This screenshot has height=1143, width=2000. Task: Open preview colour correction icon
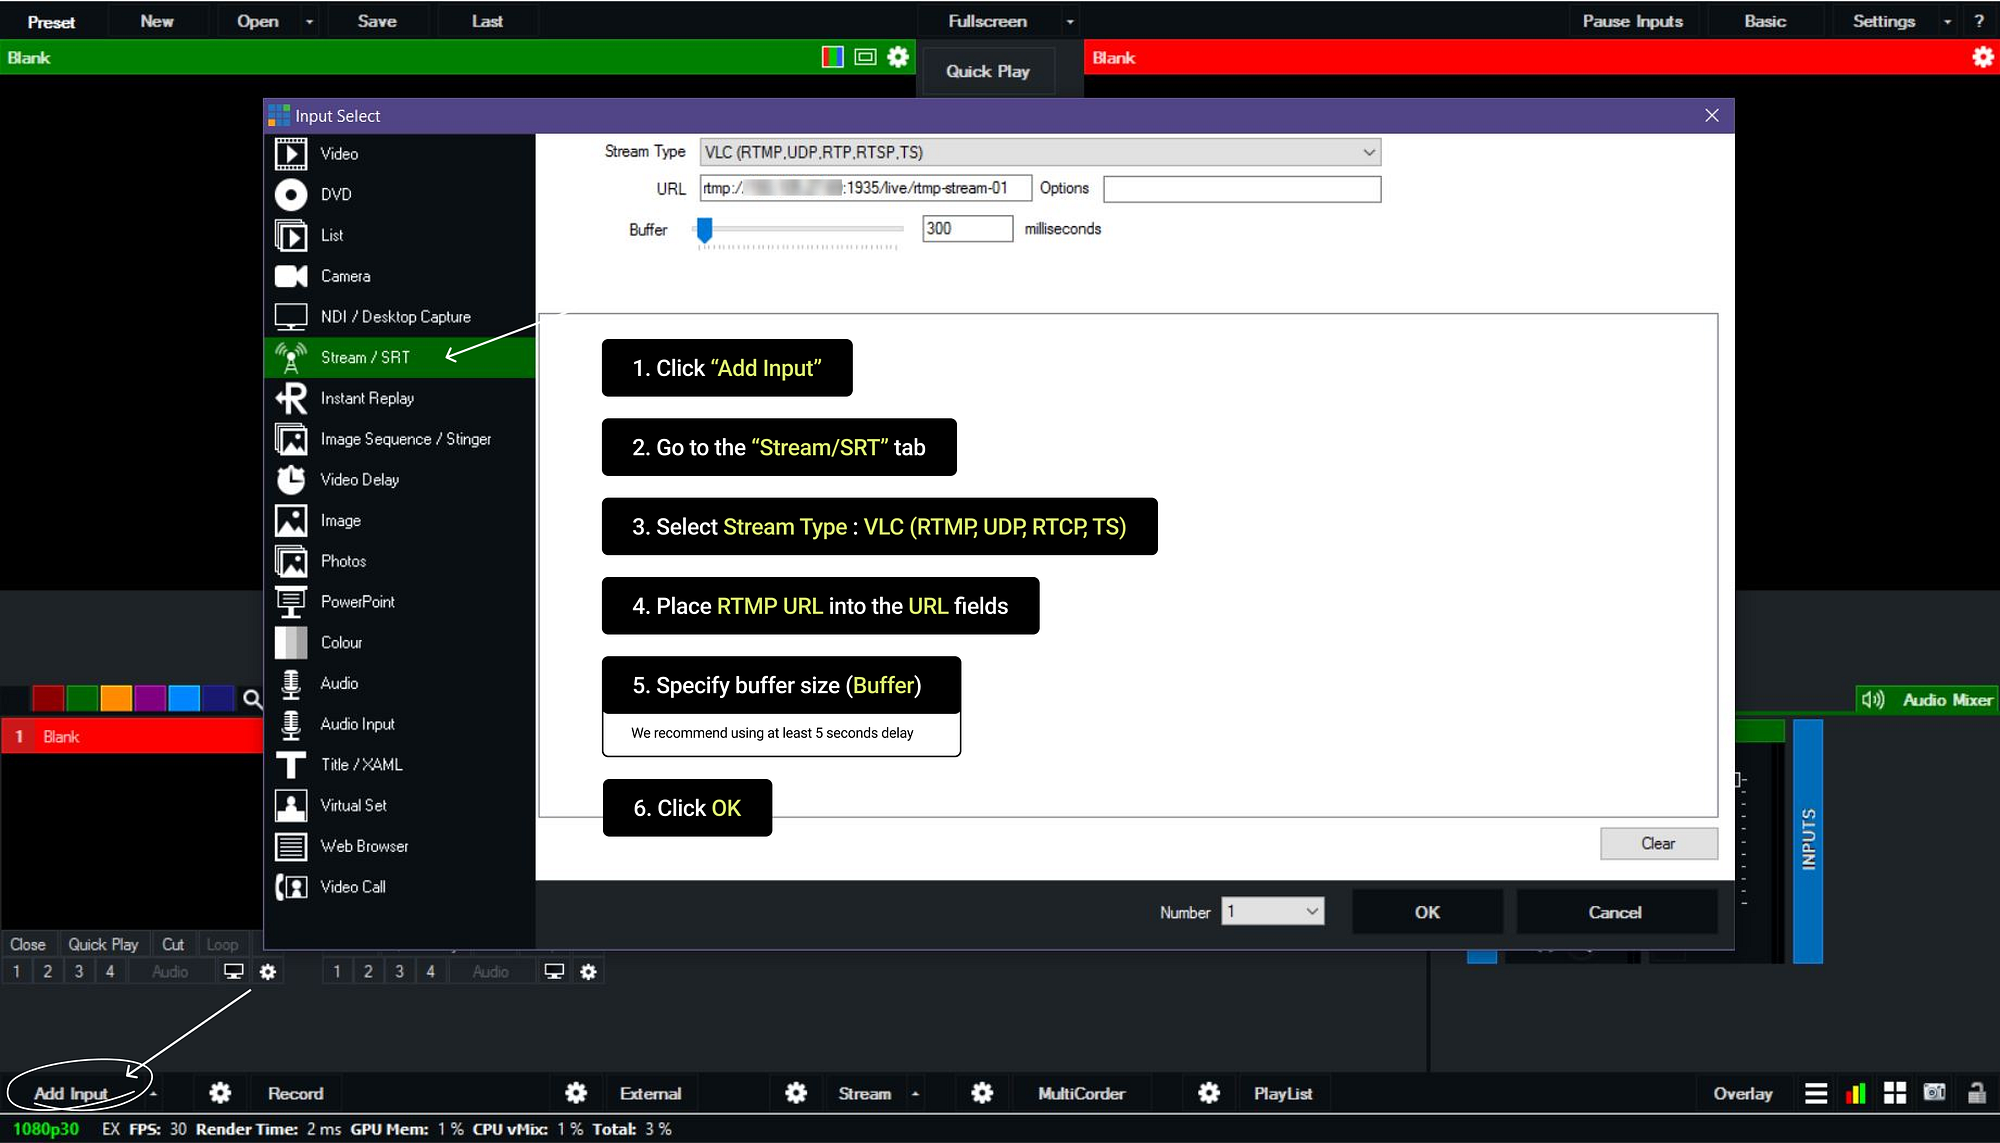point(832,57)
